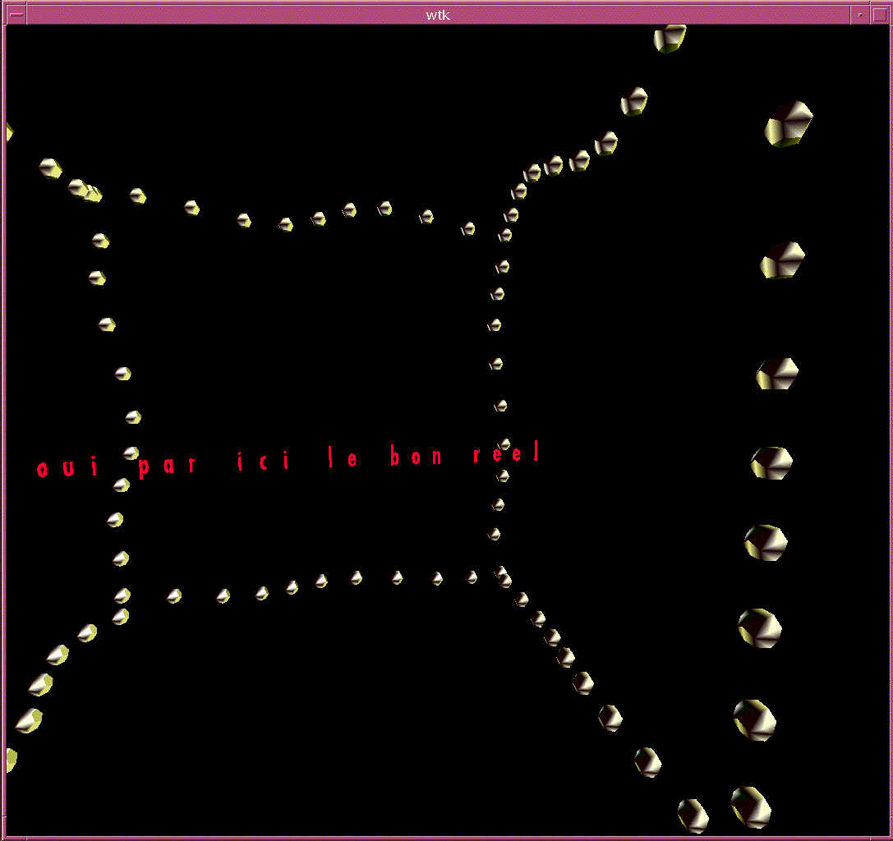Click the sphere cut off at the top edge
Screen dimensions: 893x841
click(669, 38)
